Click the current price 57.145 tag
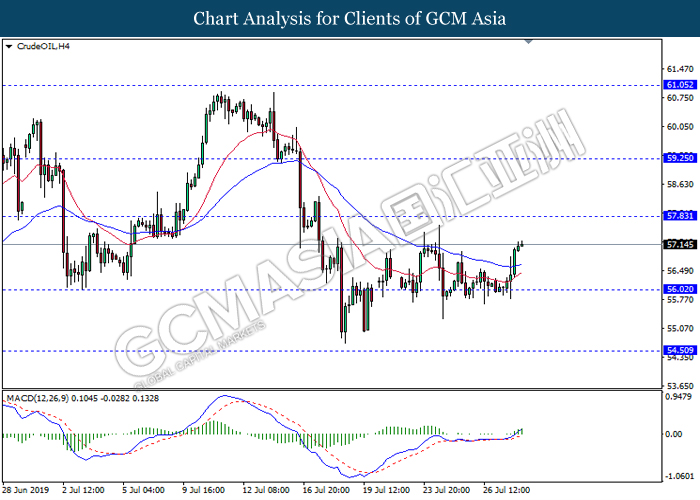Screen dimensions: 700x500 click(679, 244)
